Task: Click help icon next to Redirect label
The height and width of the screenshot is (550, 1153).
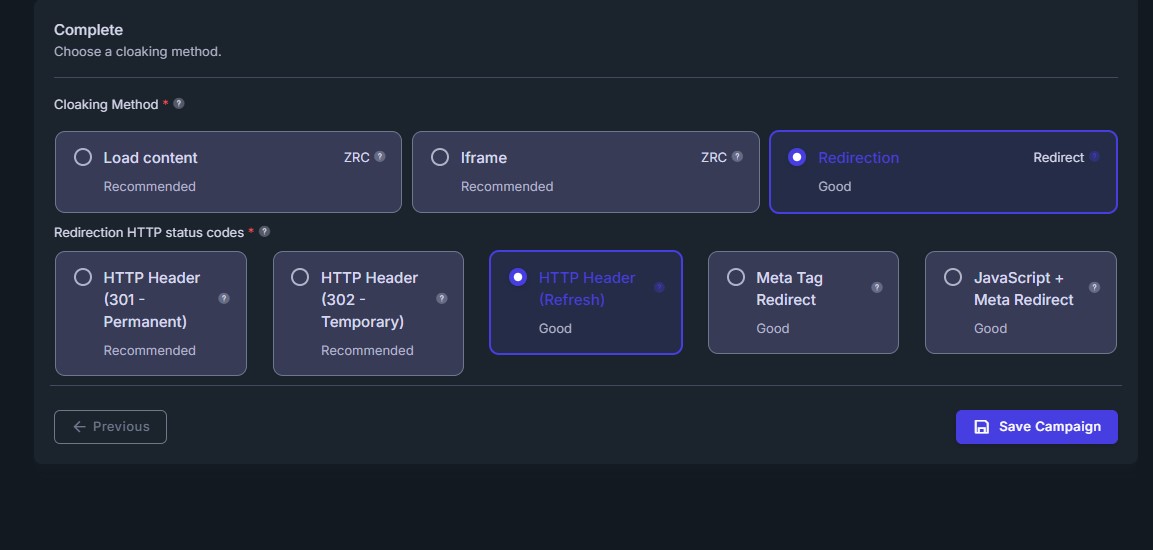Action: point(1095,157)
